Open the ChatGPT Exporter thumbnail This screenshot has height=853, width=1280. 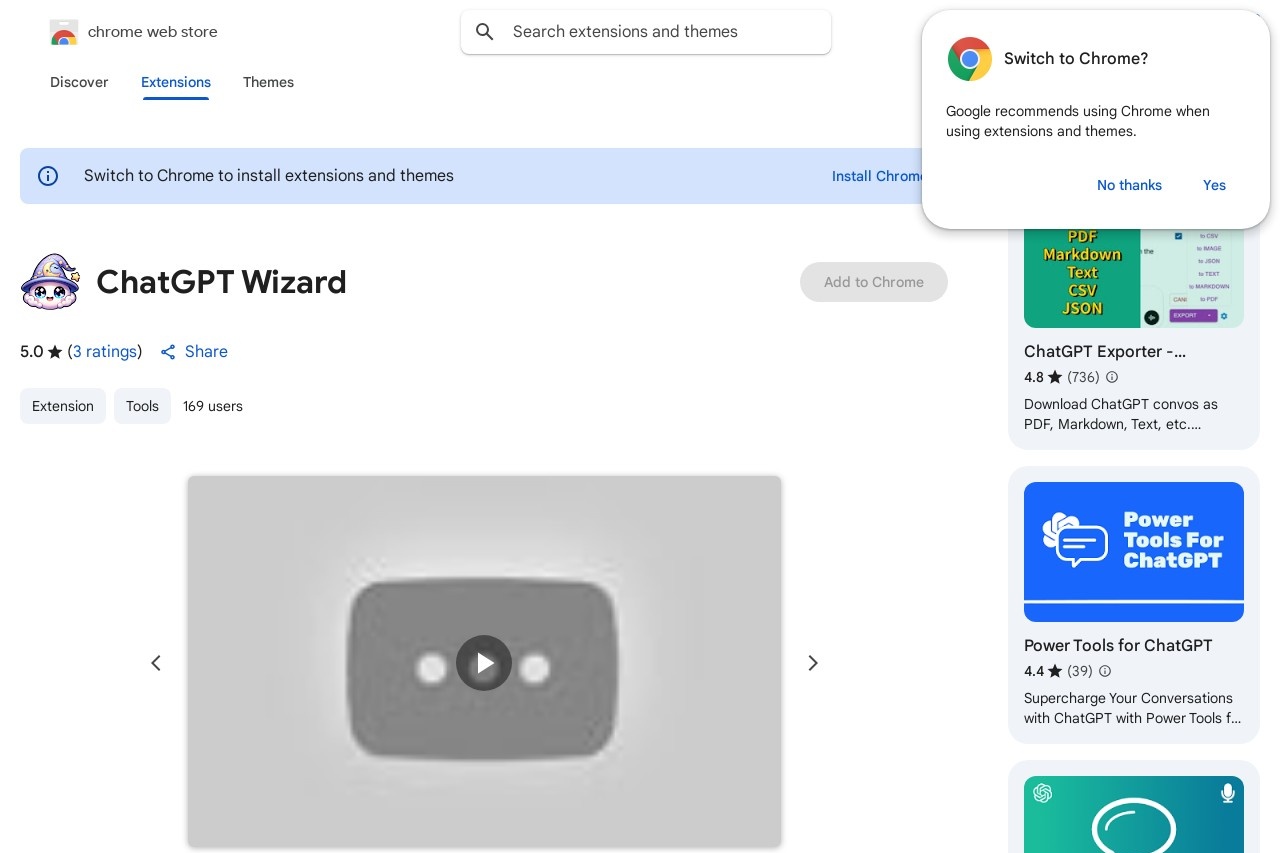click(1134, 278)
